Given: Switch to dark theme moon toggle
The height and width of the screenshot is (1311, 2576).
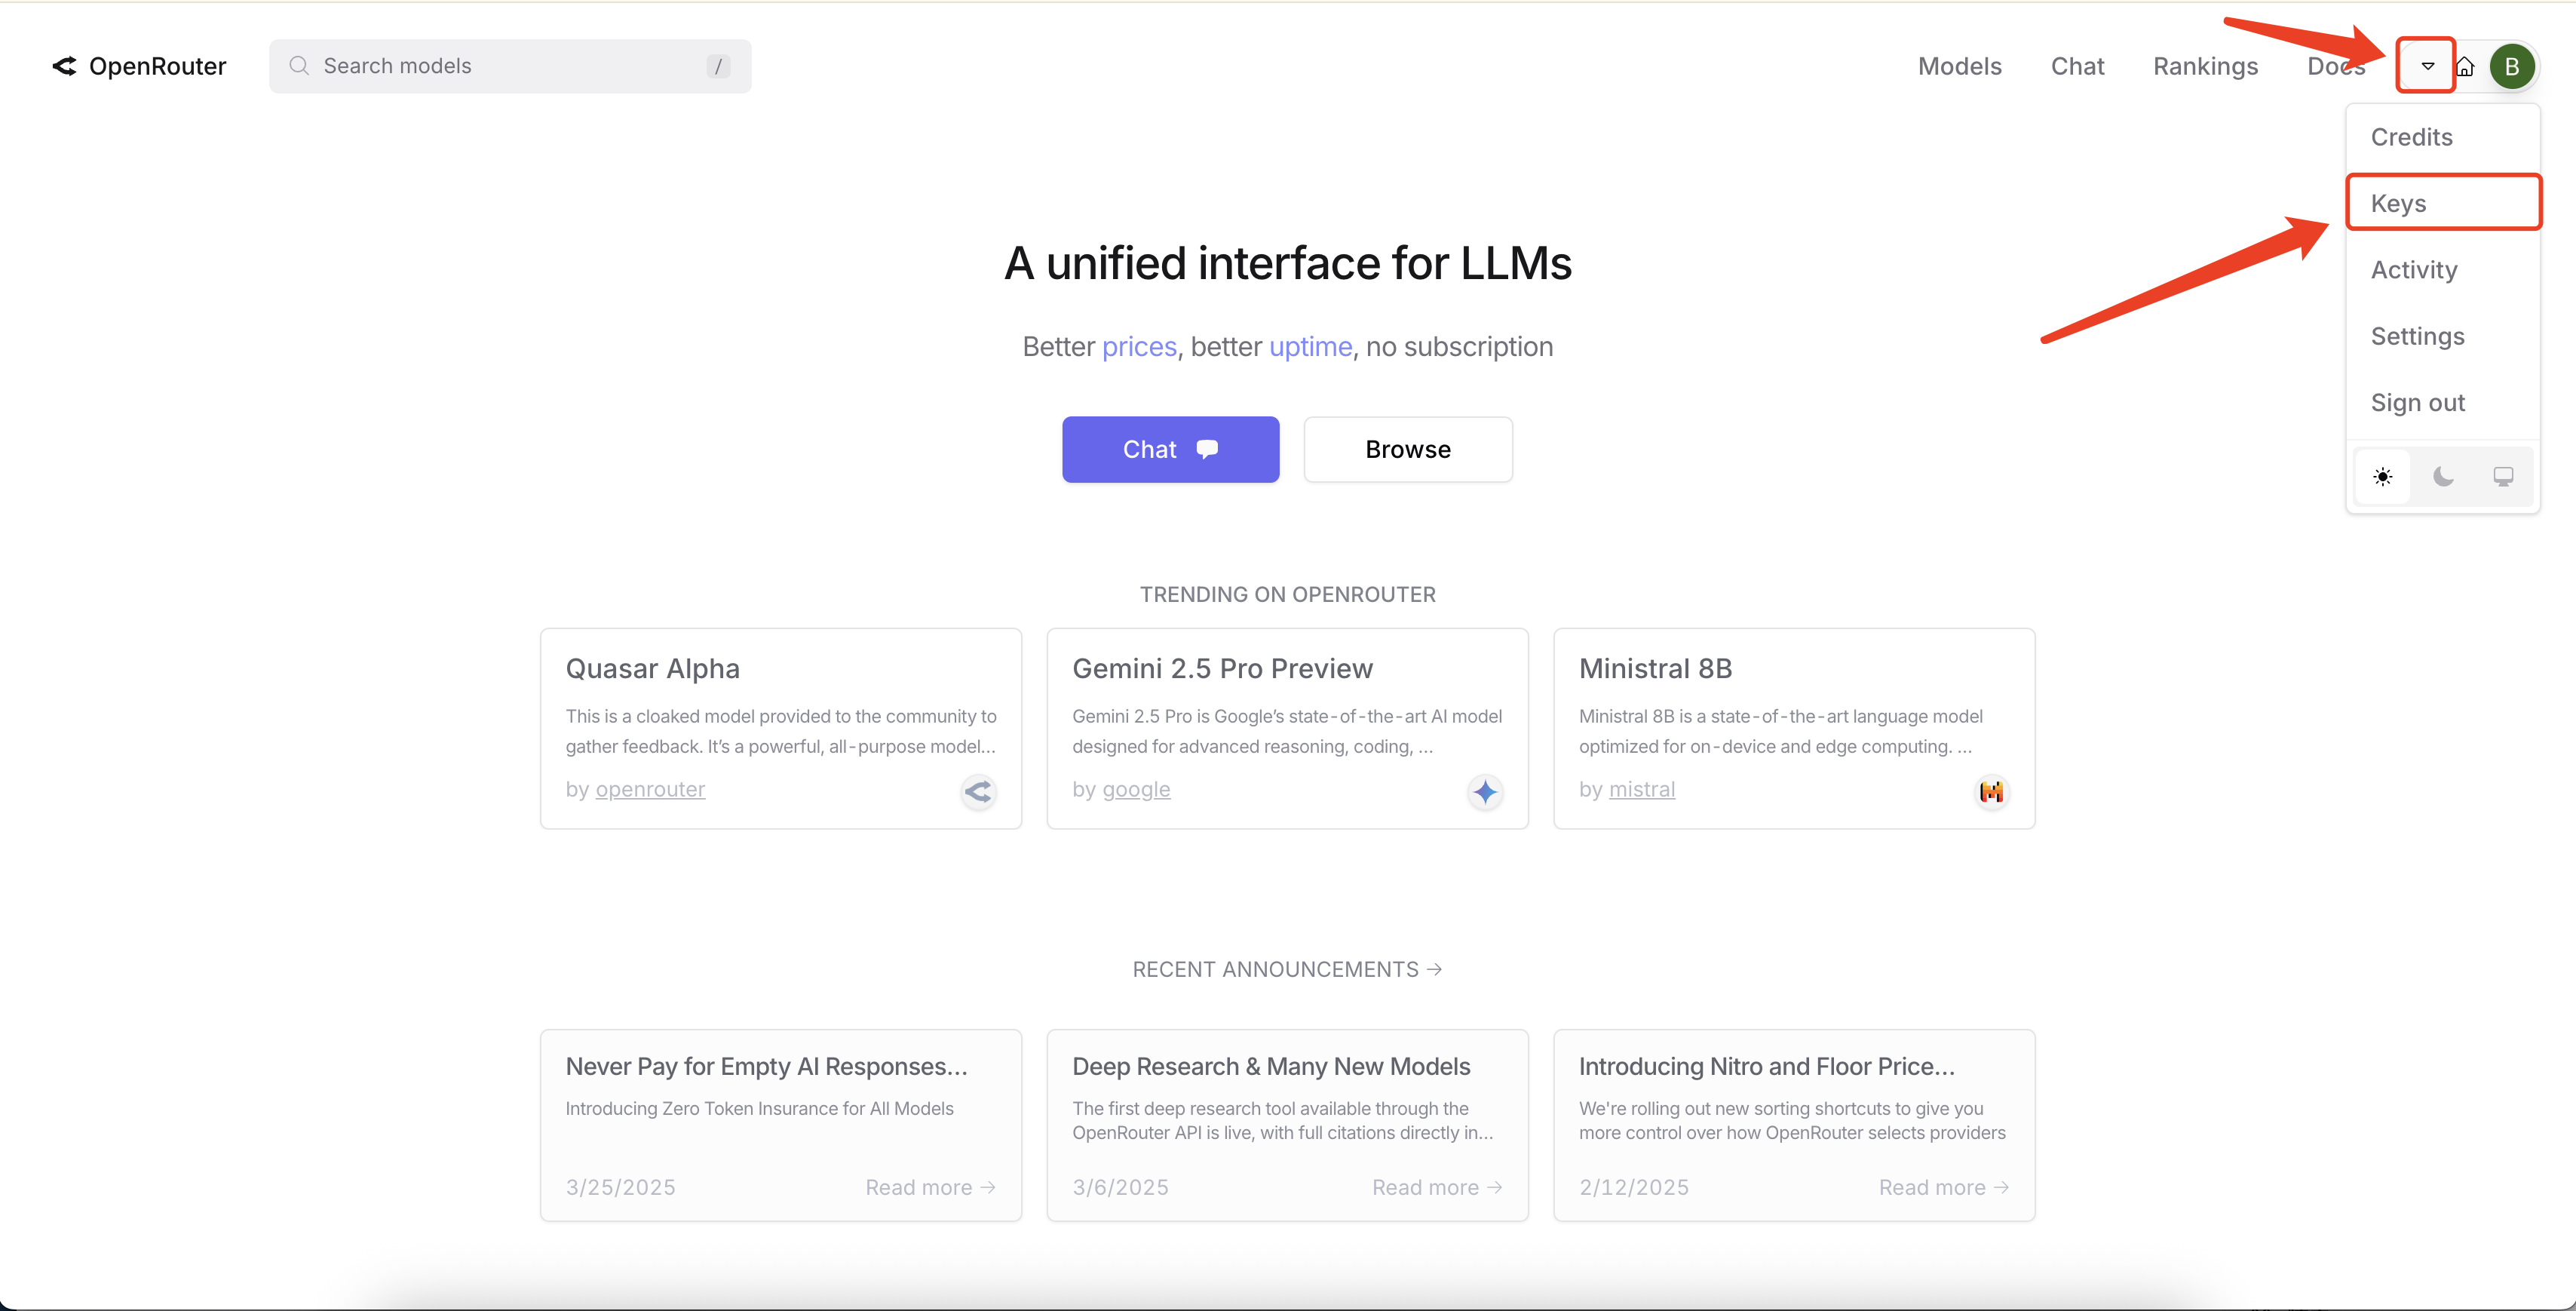Looking at the screenshot, I should [x=2443, y=477].
